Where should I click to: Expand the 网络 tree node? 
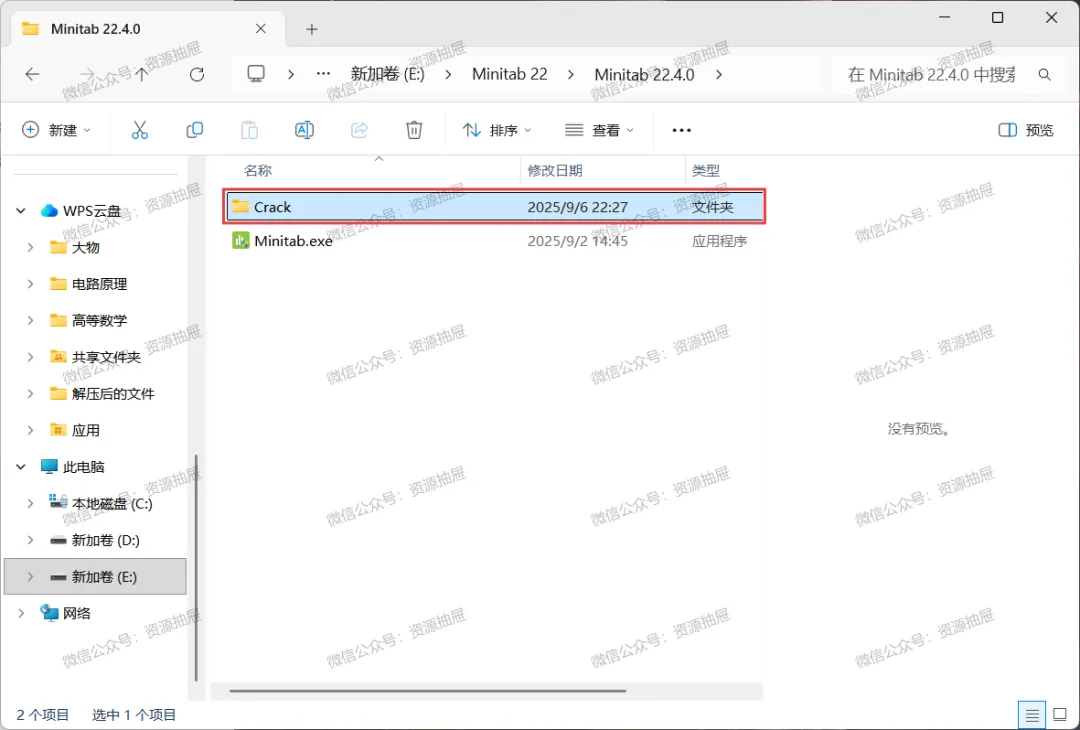(21, 613)
